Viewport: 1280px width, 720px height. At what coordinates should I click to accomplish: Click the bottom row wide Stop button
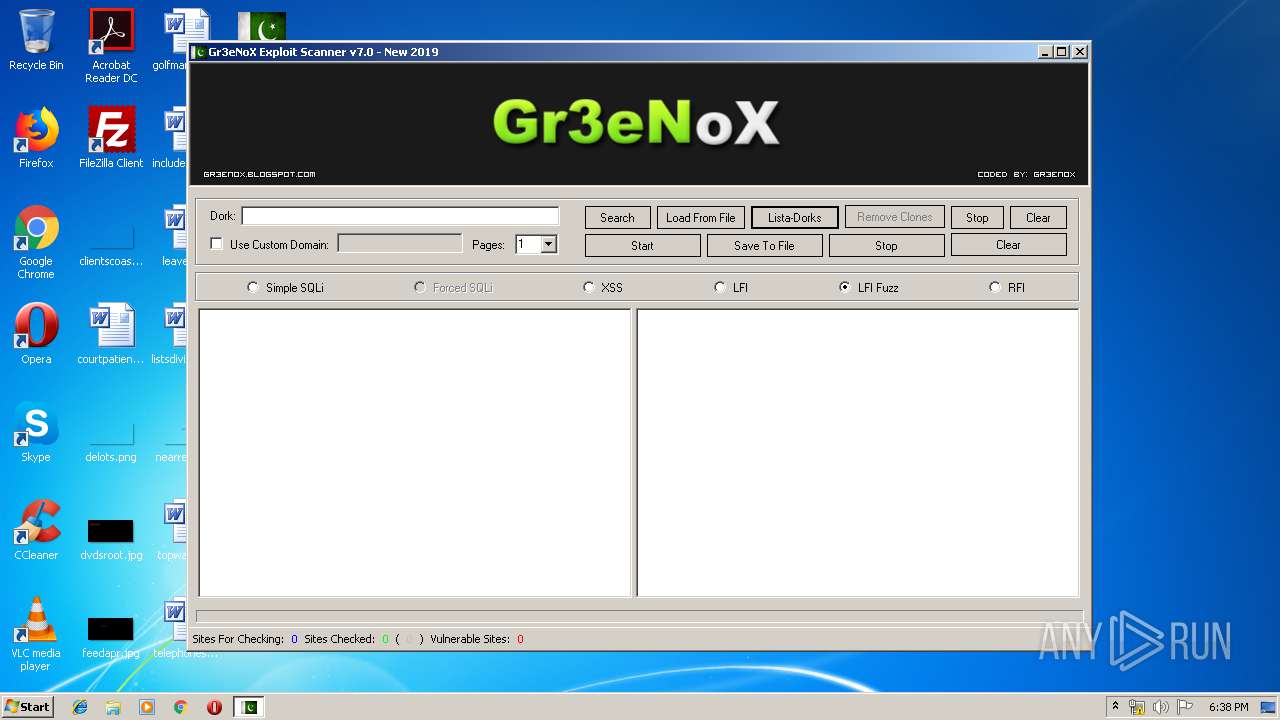[886, 245]
